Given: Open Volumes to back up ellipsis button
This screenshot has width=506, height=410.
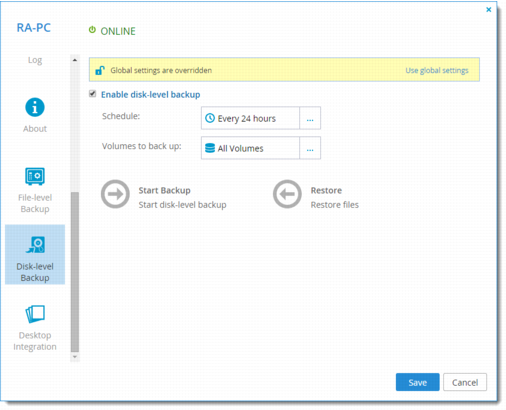Looking at the screenshot, I should click(x=310, y=148).
